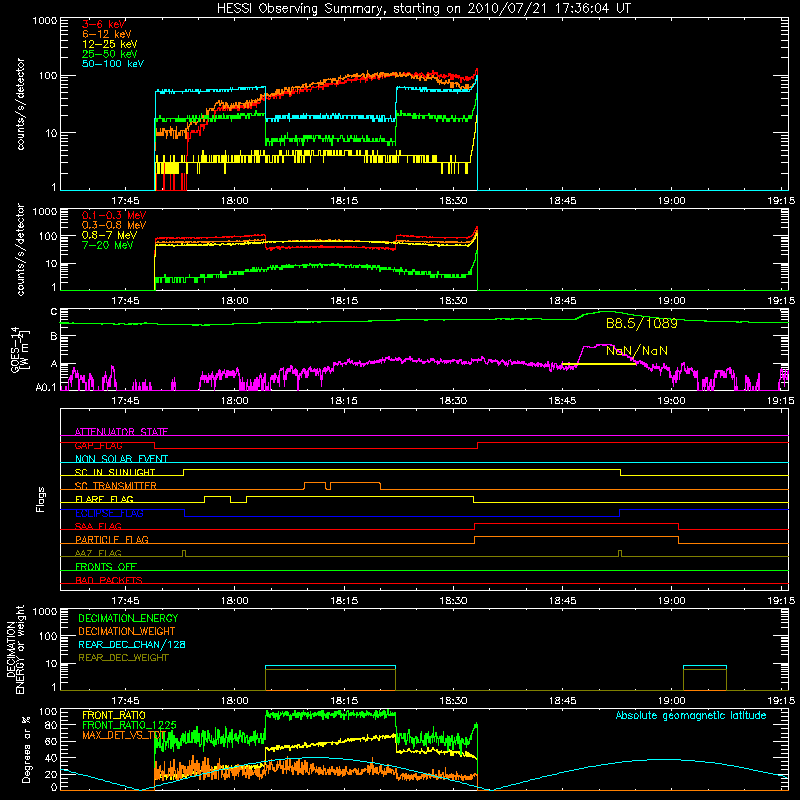
Task: Click the REAR_DEC_WEIGHT legend label
Action: (123, 658)
